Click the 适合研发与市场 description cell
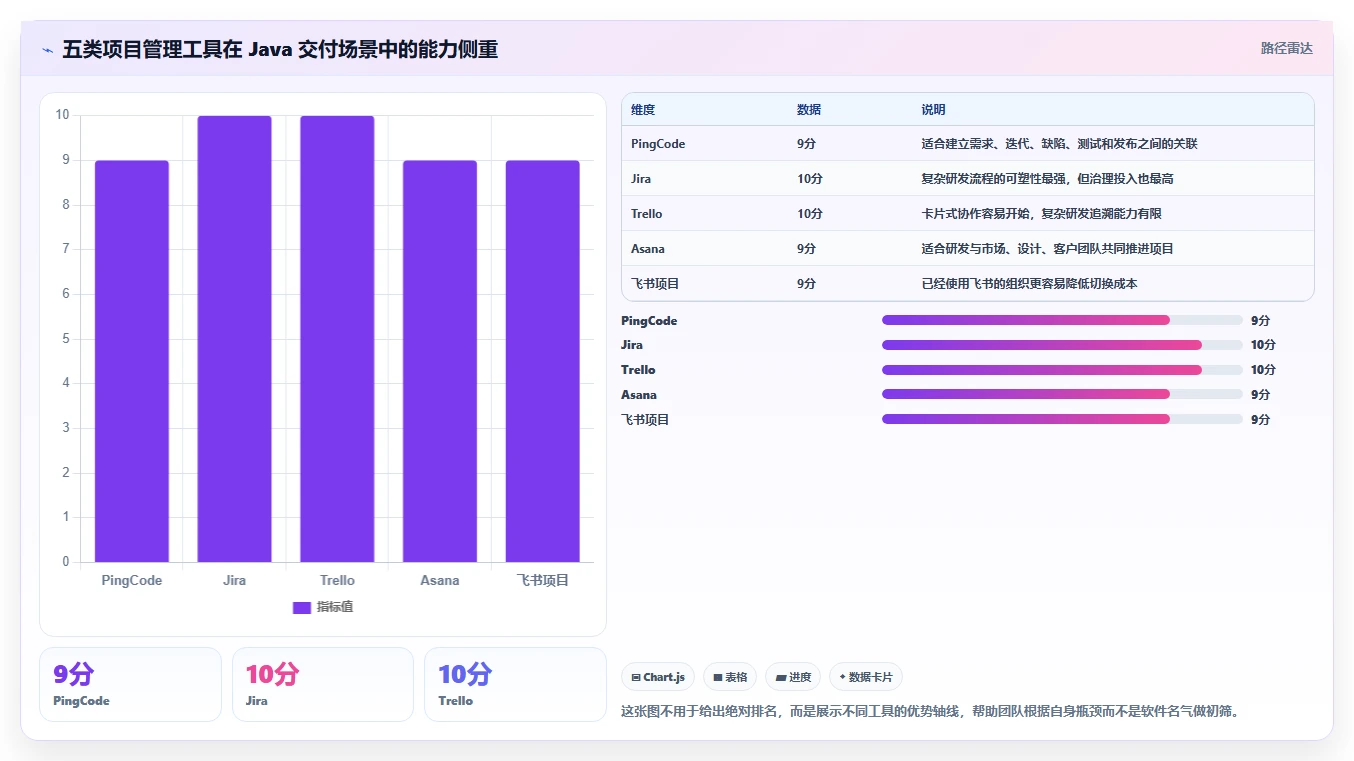 [x=1047, y=249]
